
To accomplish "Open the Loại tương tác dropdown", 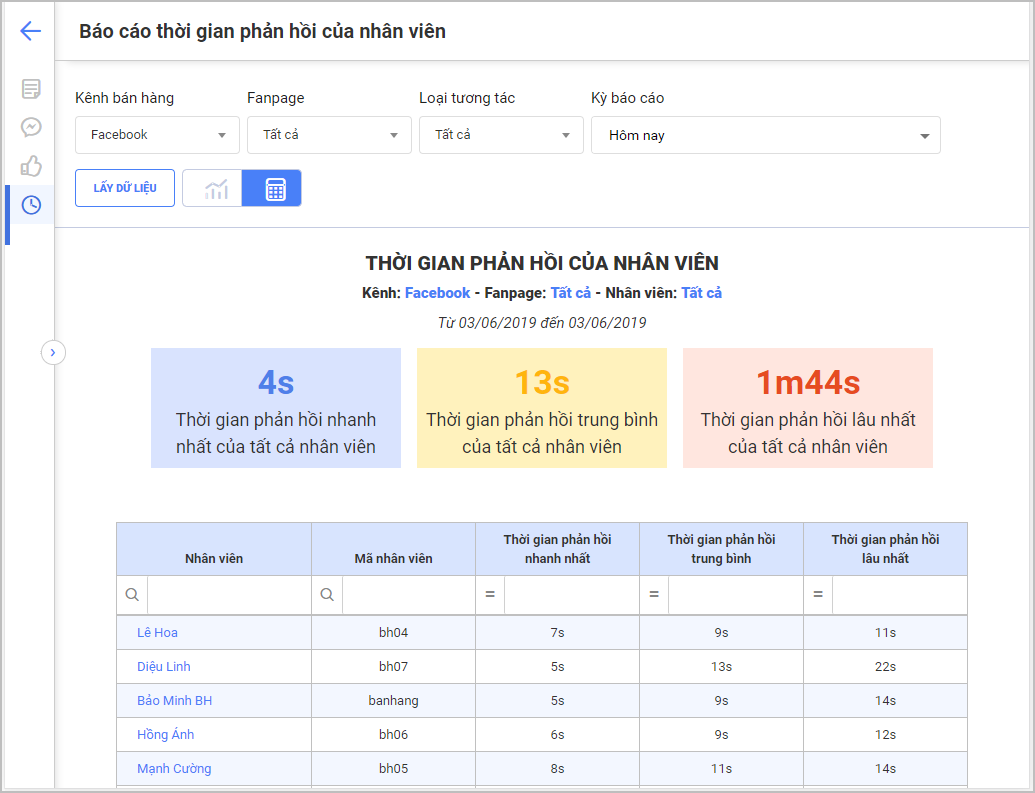I will pos(501,135).
